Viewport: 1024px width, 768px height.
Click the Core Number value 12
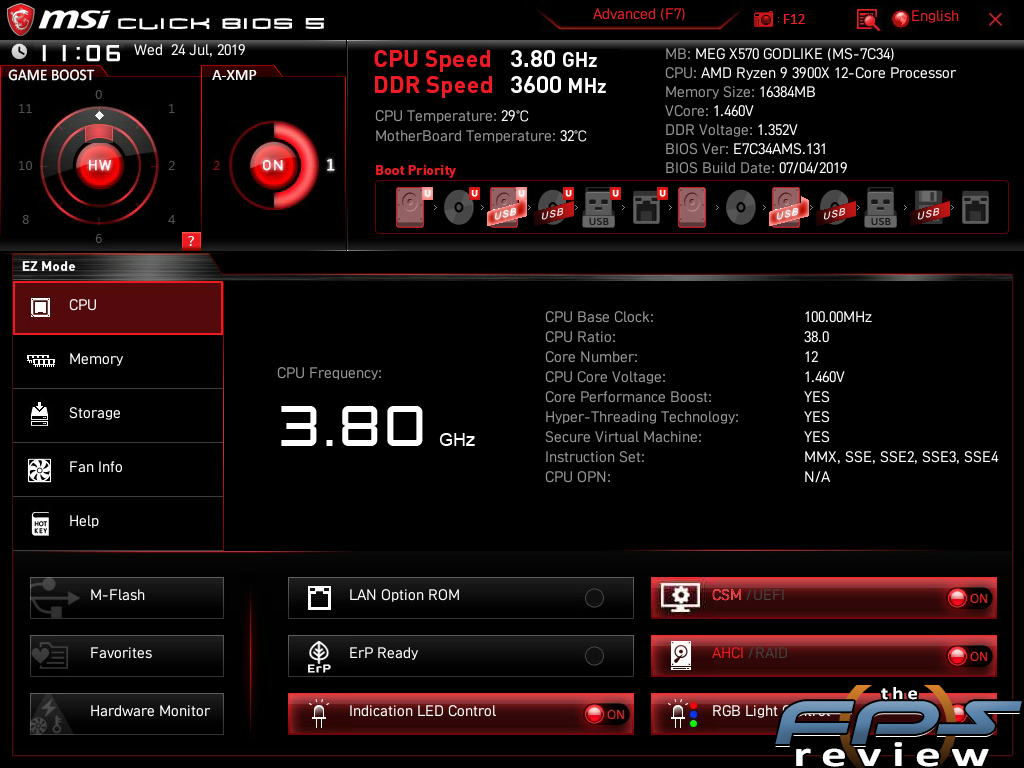click(811, 357)
